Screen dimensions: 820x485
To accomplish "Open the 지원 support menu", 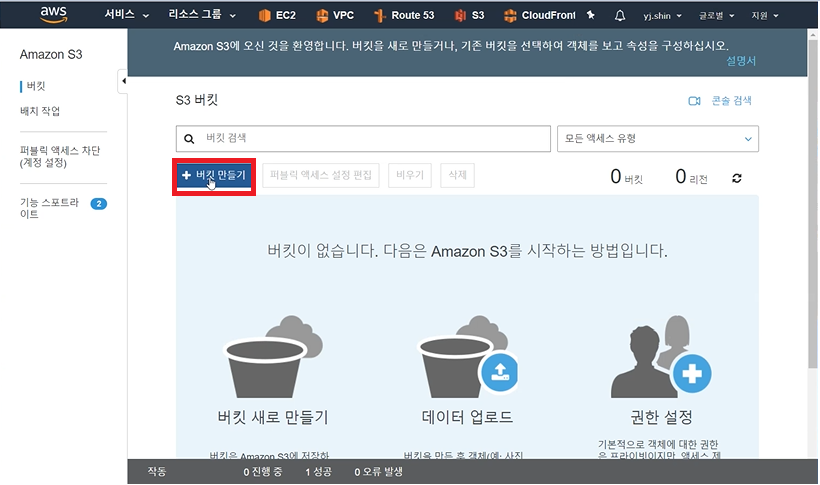I will pos(765,16).
